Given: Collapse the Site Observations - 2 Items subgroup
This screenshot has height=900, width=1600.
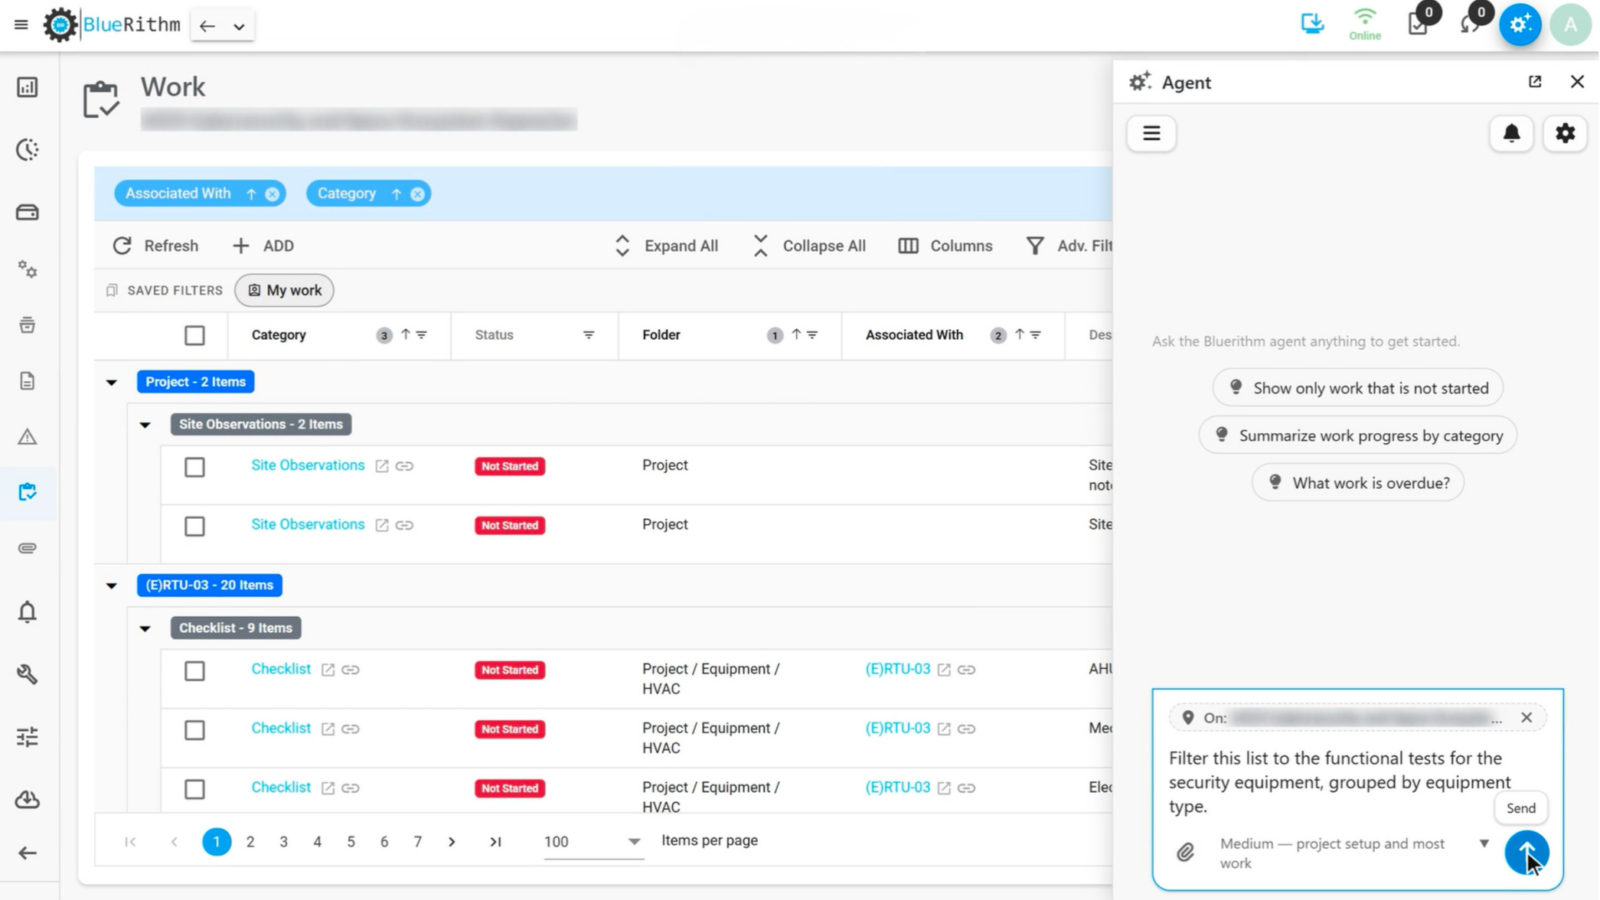Looking at the screenshot, I should [145, 425].
